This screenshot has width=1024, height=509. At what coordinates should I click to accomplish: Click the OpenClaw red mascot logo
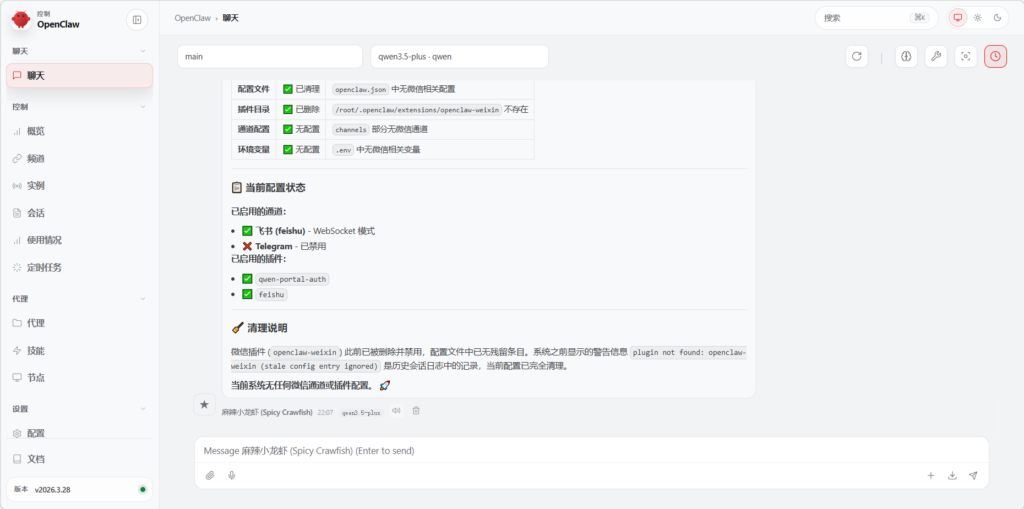(21, 20)
